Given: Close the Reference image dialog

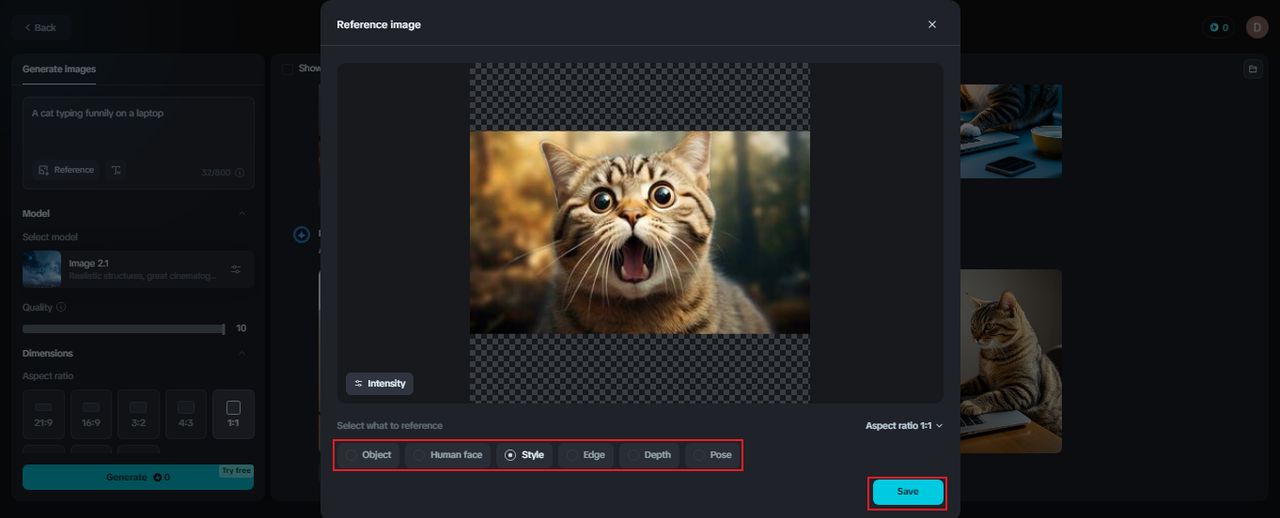Looking at the screenshot, I should coord(932,25).
